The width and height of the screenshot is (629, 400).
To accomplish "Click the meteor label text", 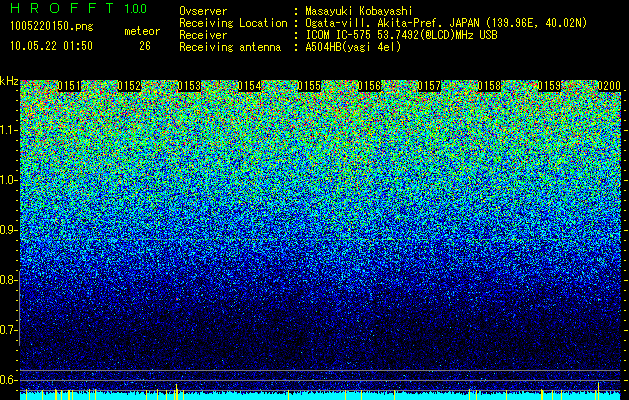I will (x=142, y=31).
